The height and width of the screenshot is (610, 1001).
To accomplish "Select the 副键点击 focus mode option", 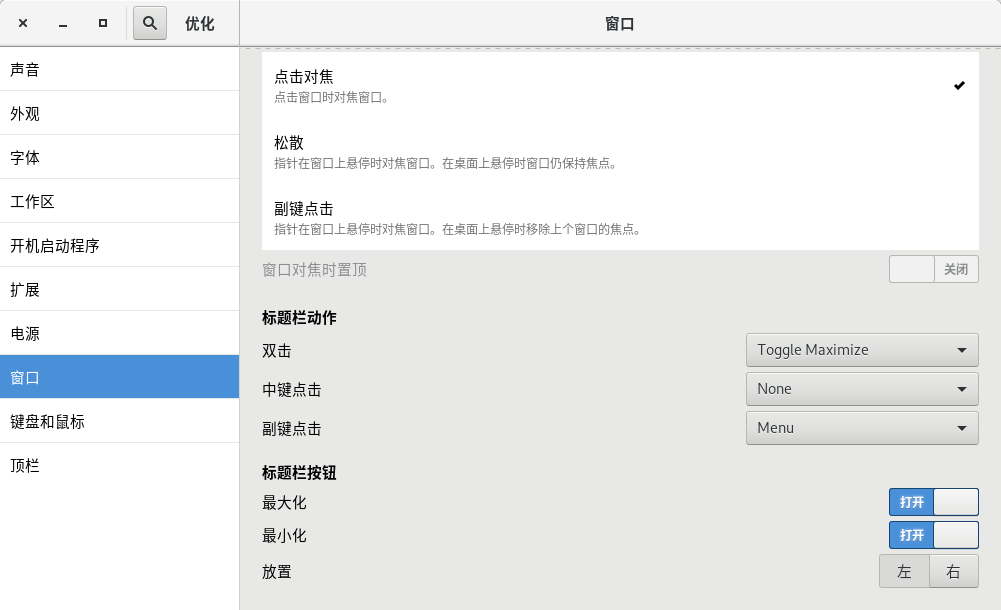I will (x=619, y=218).
